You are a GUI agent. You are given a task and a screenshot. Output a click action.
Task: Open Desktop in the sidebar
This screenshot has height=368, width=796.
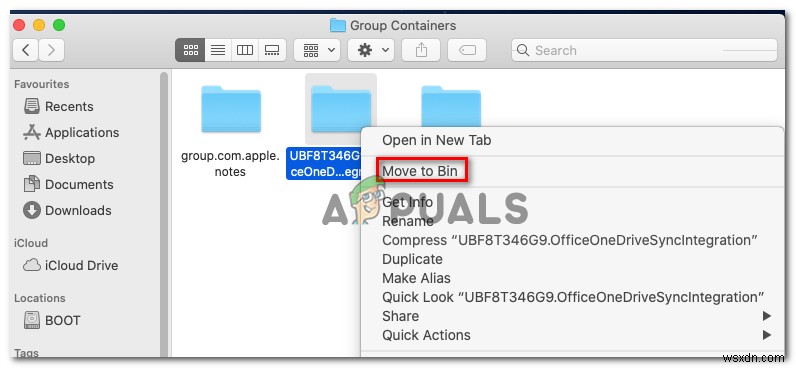click(59, 158)
